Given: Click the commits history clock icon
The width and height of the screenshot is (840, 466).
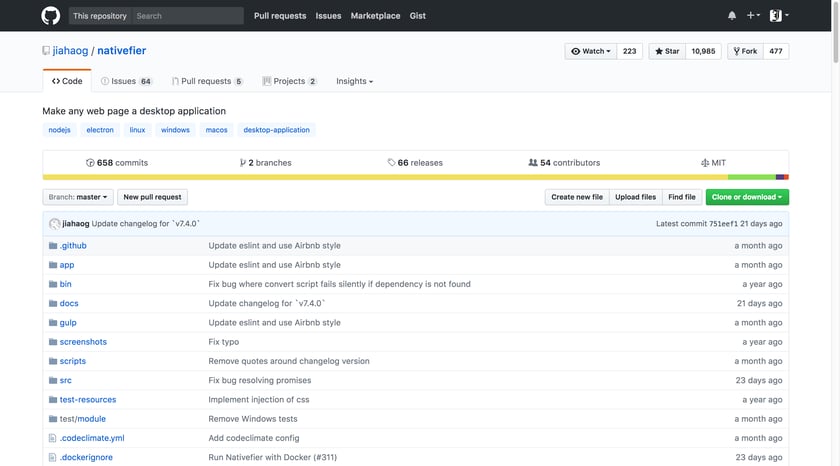Looking at the screenshot, I should 90,163.
